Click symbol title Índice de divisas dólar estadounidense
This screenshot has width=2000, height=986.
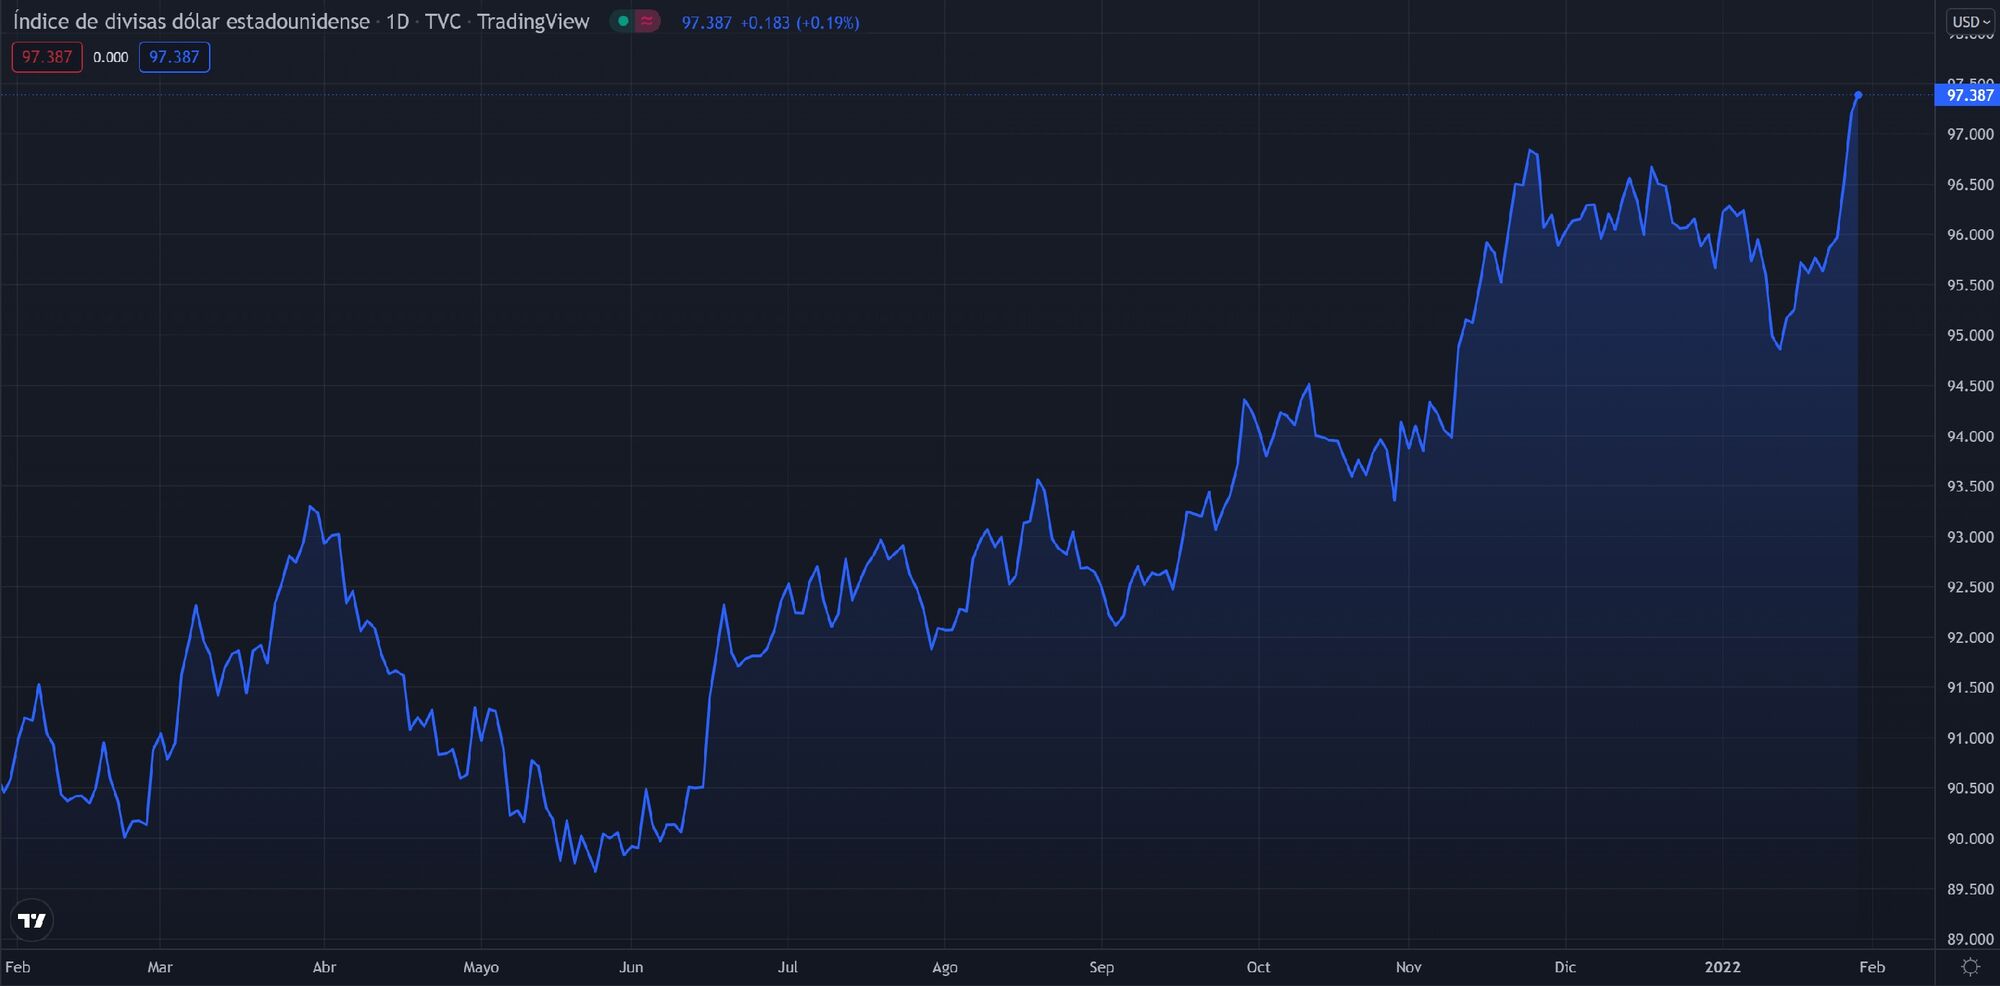click(x=191, y=21)
